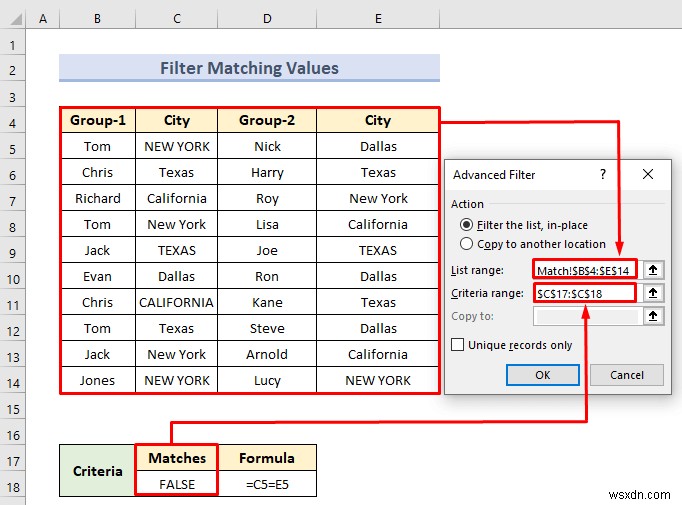Select the Arnold cell
Viewport: 682px width, 505px height.
click(267, 355)
